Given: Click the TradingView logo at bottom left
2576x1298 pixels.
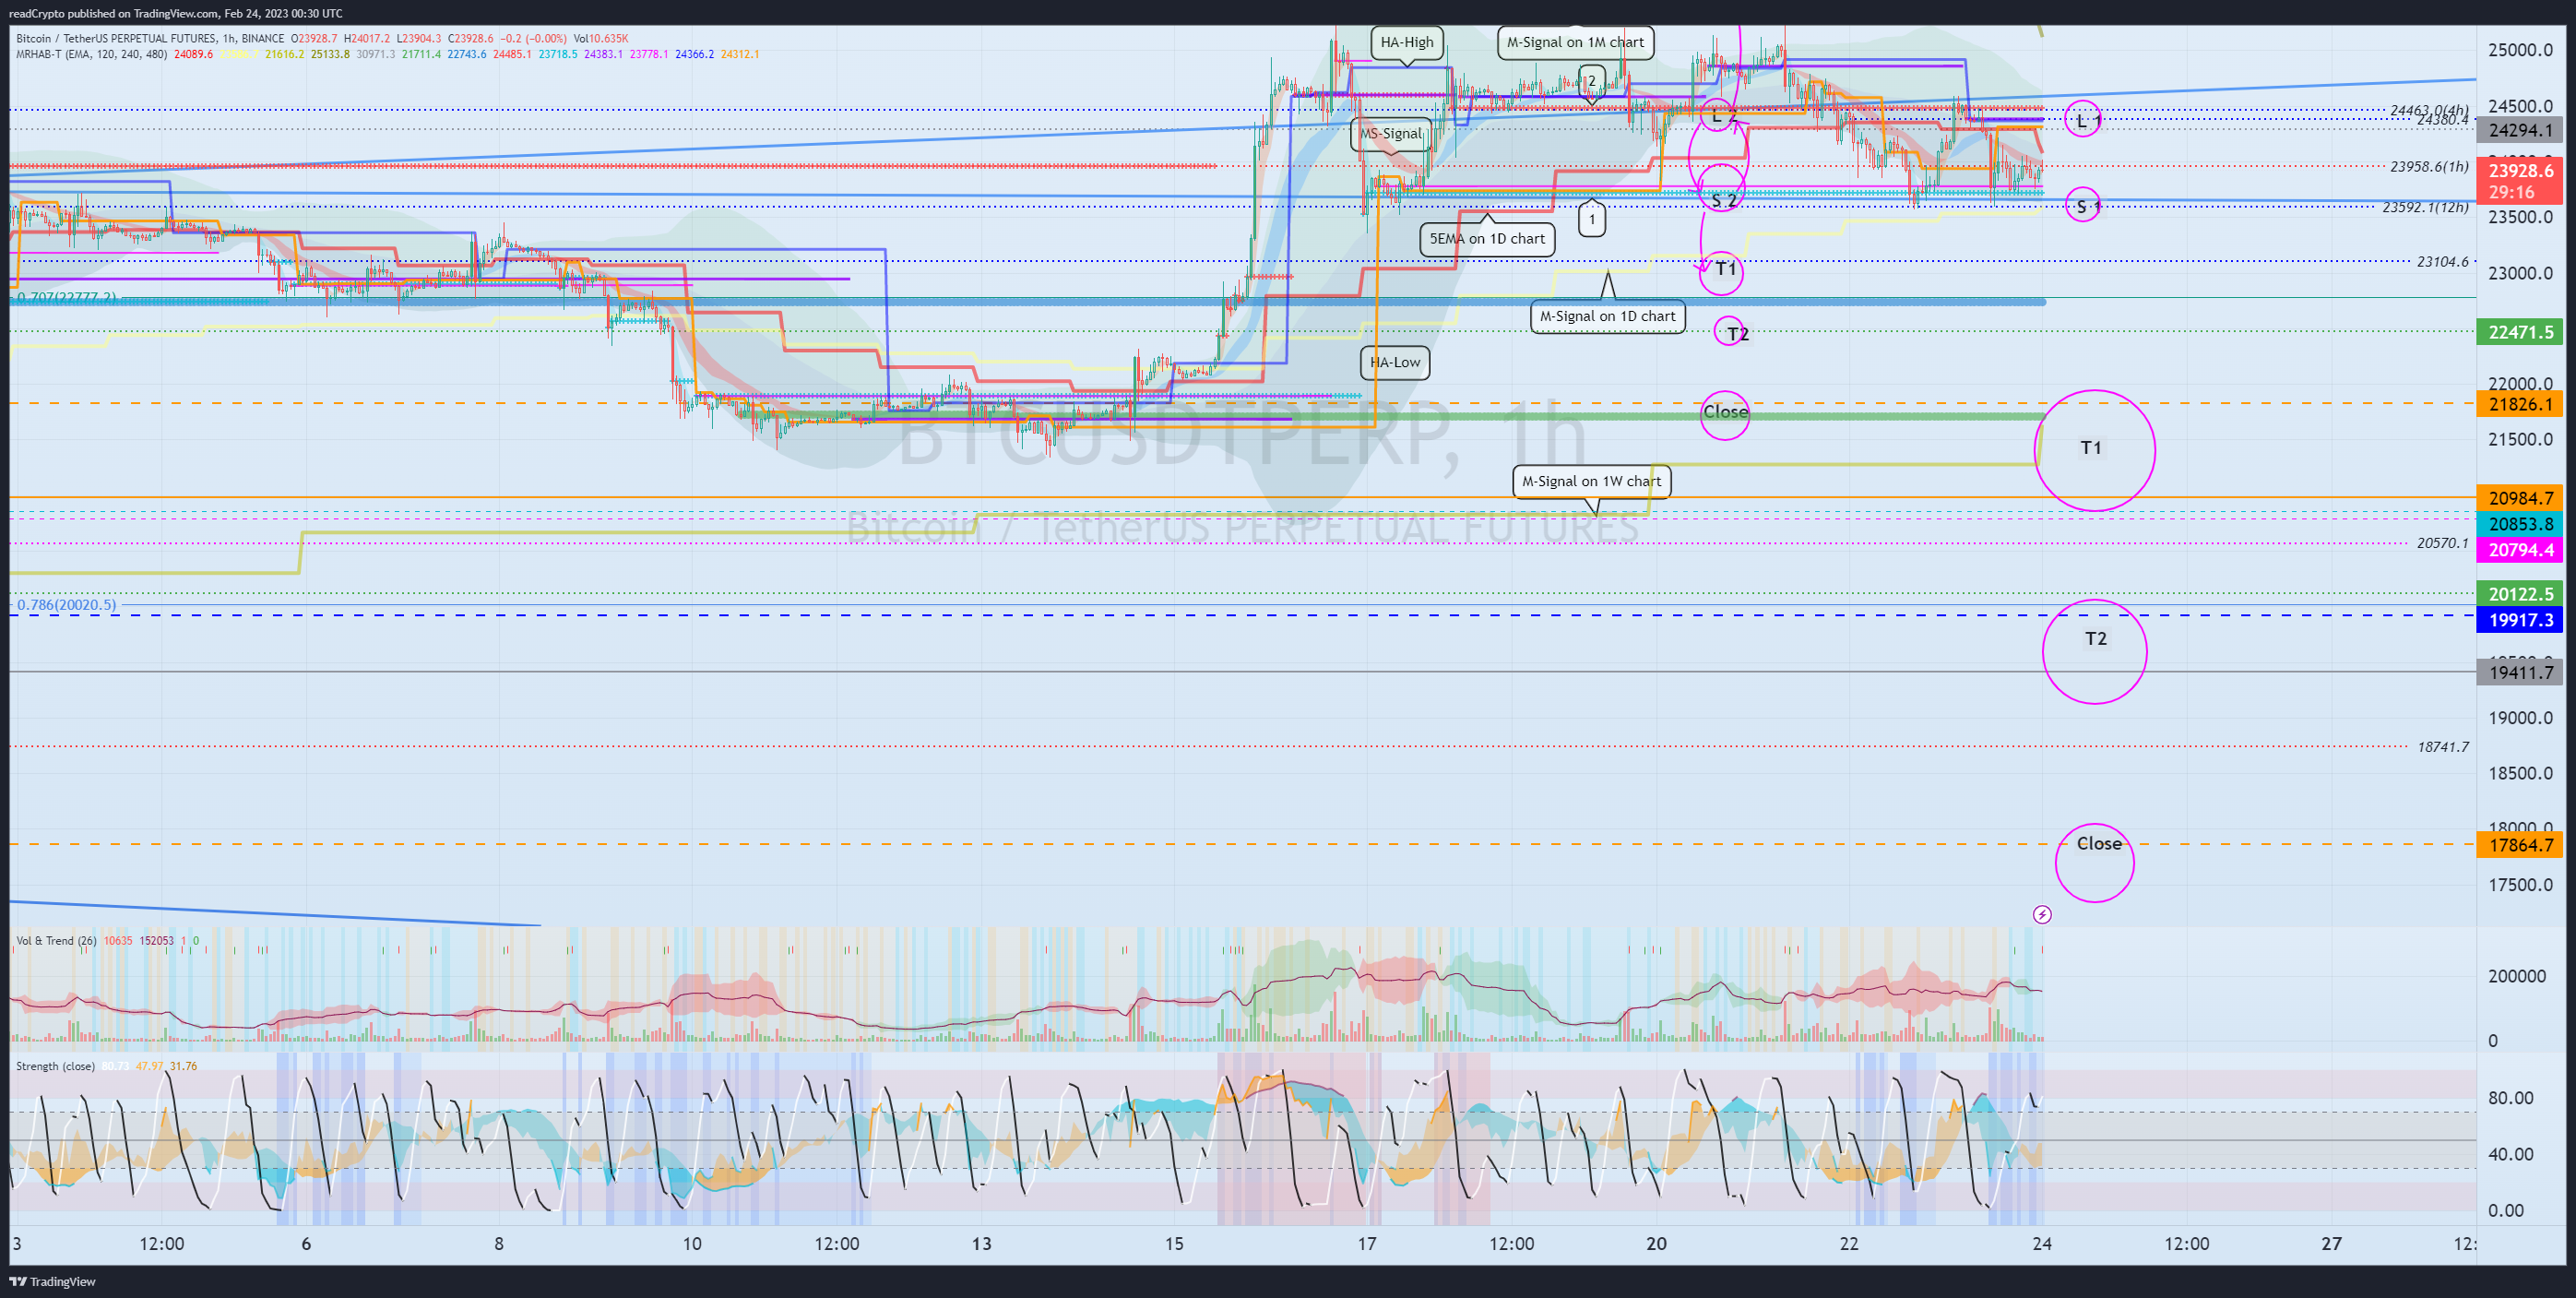Looking at the screenshot, I should point(52,1281).
